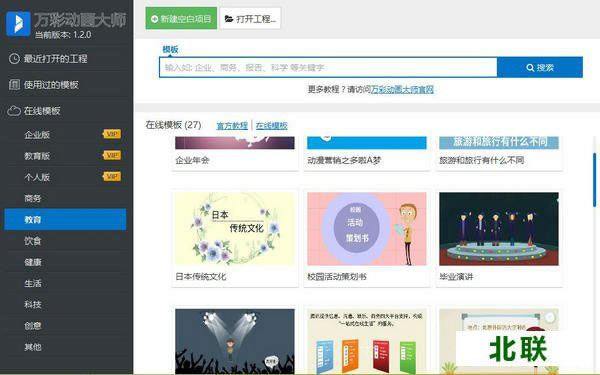Click the 日本传统文化 caption text

(201, 276)
